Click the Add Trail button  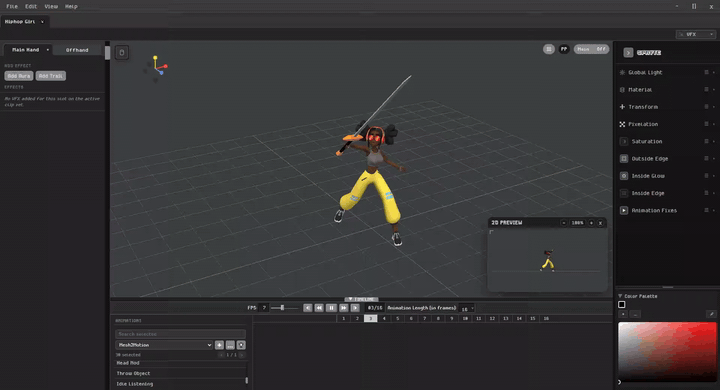coord(51,76)
